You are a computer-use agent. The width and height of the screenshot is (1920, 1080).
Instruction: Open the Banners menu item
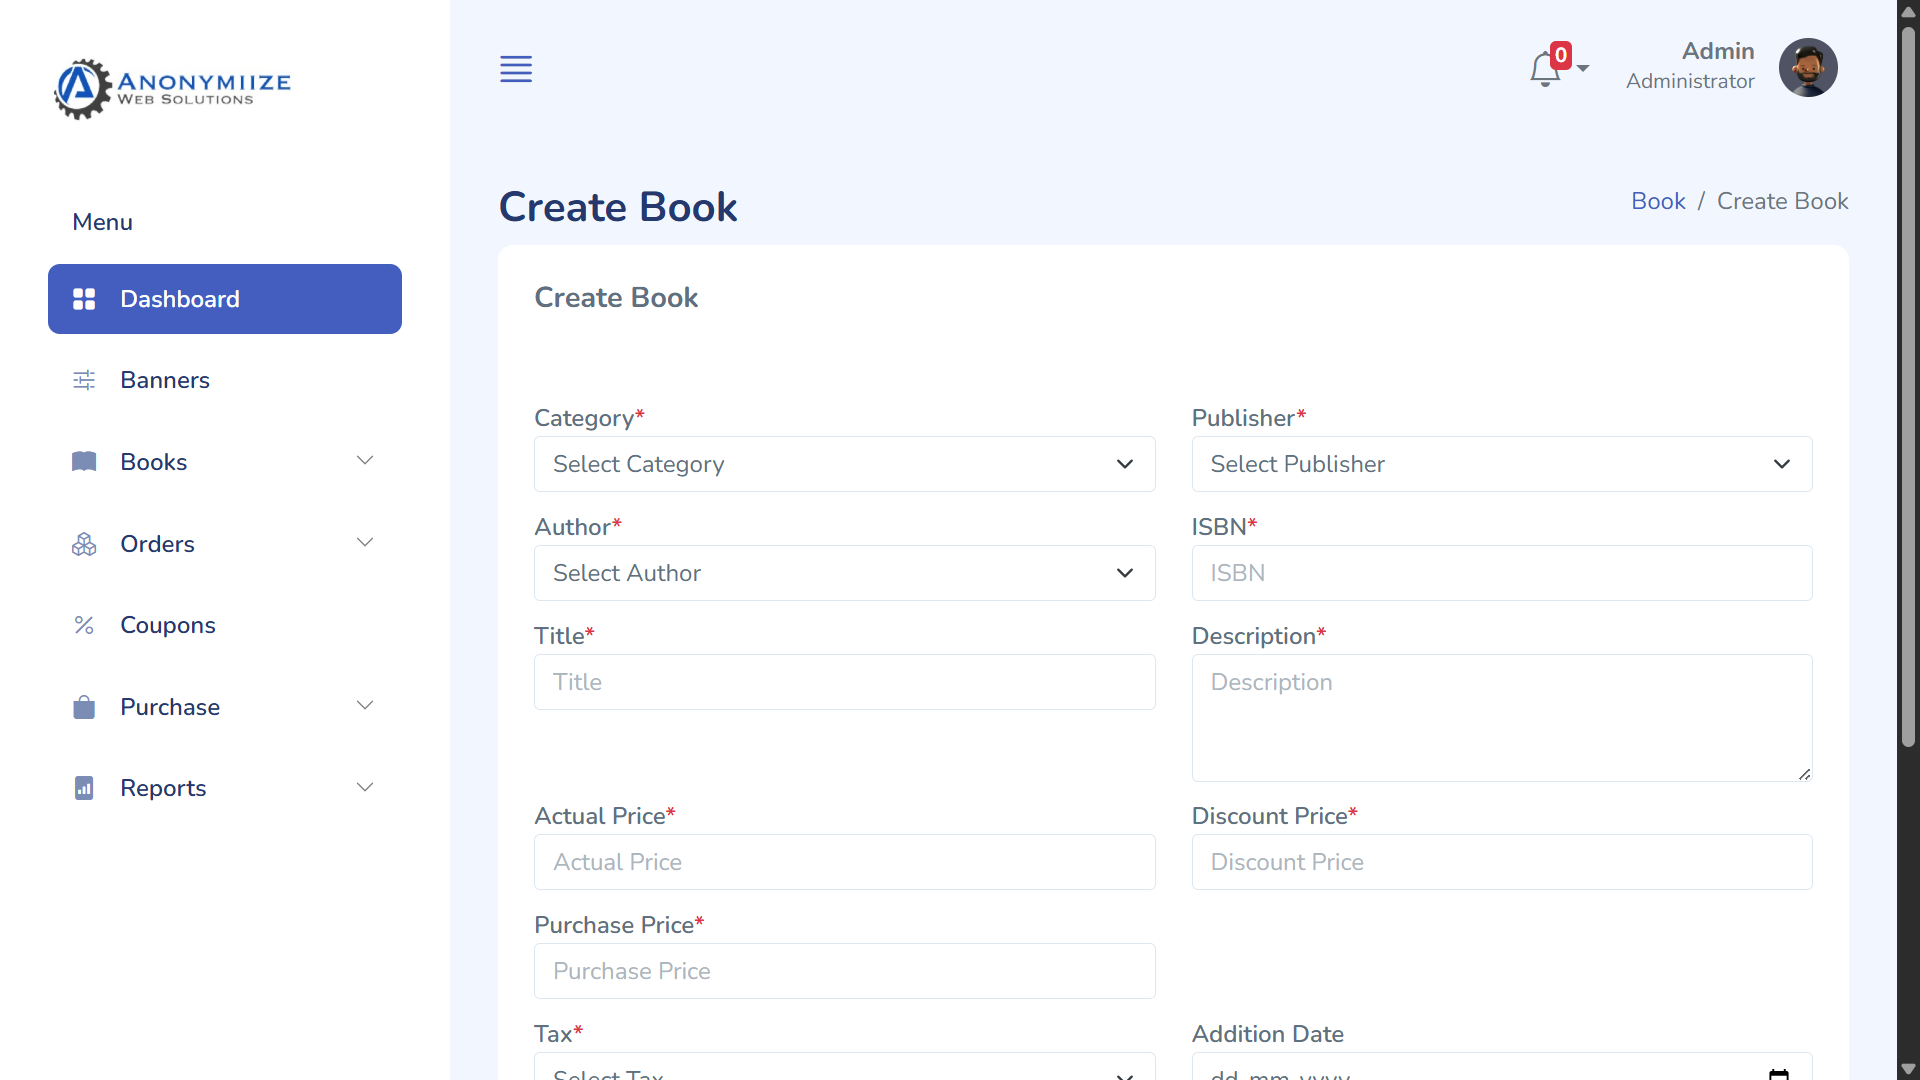[x=225, y=380]
